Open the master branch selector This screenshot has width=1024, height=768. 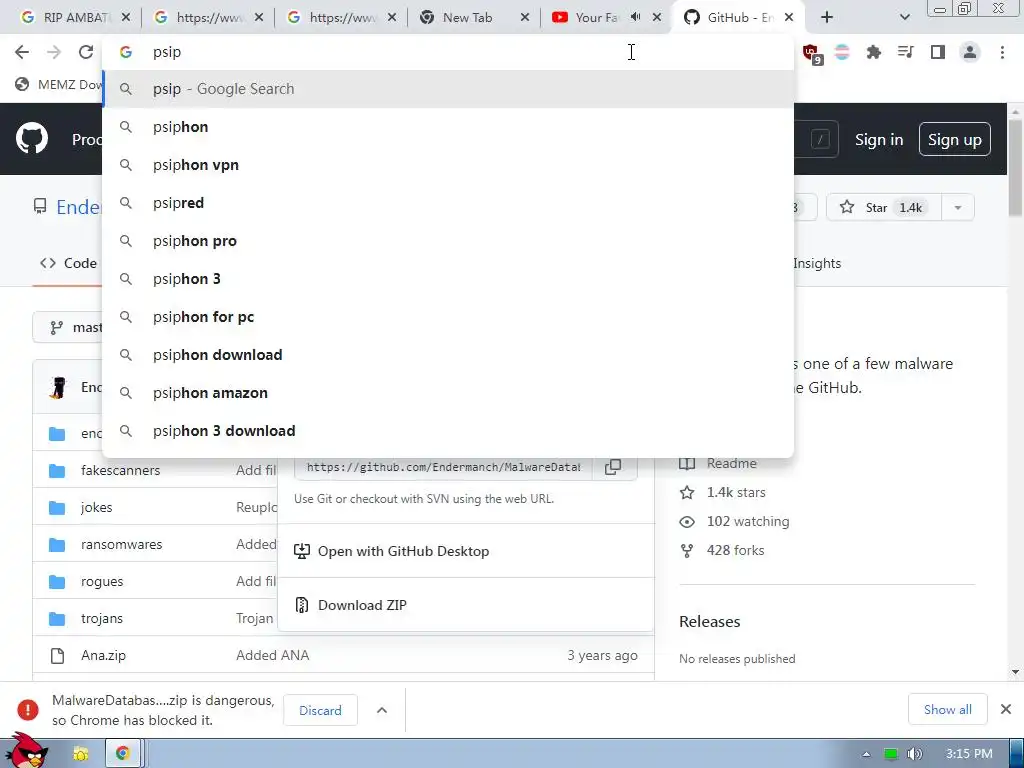(x=69, y=327)
